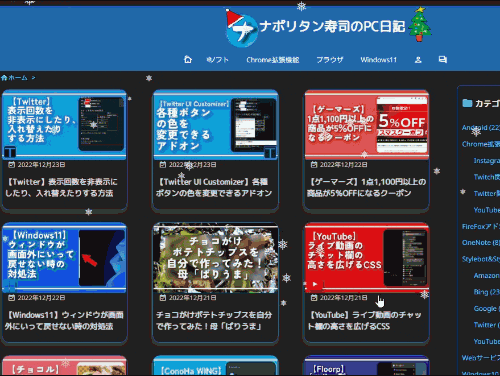Click calendar icon on チョコがけポテトチップス card
Viewport: 500px width, 376px height.
point(163,298)
